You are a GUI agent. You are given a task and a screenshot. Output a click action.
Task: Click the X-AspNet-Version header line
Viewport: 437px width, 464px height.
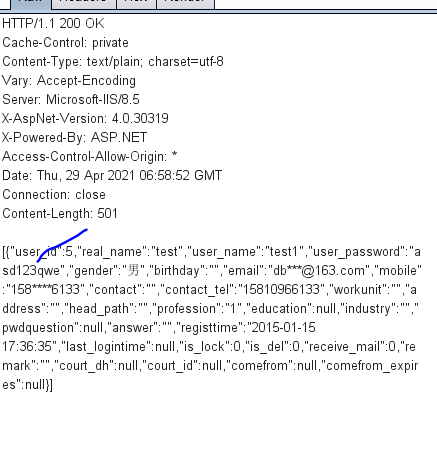(85, 119)
